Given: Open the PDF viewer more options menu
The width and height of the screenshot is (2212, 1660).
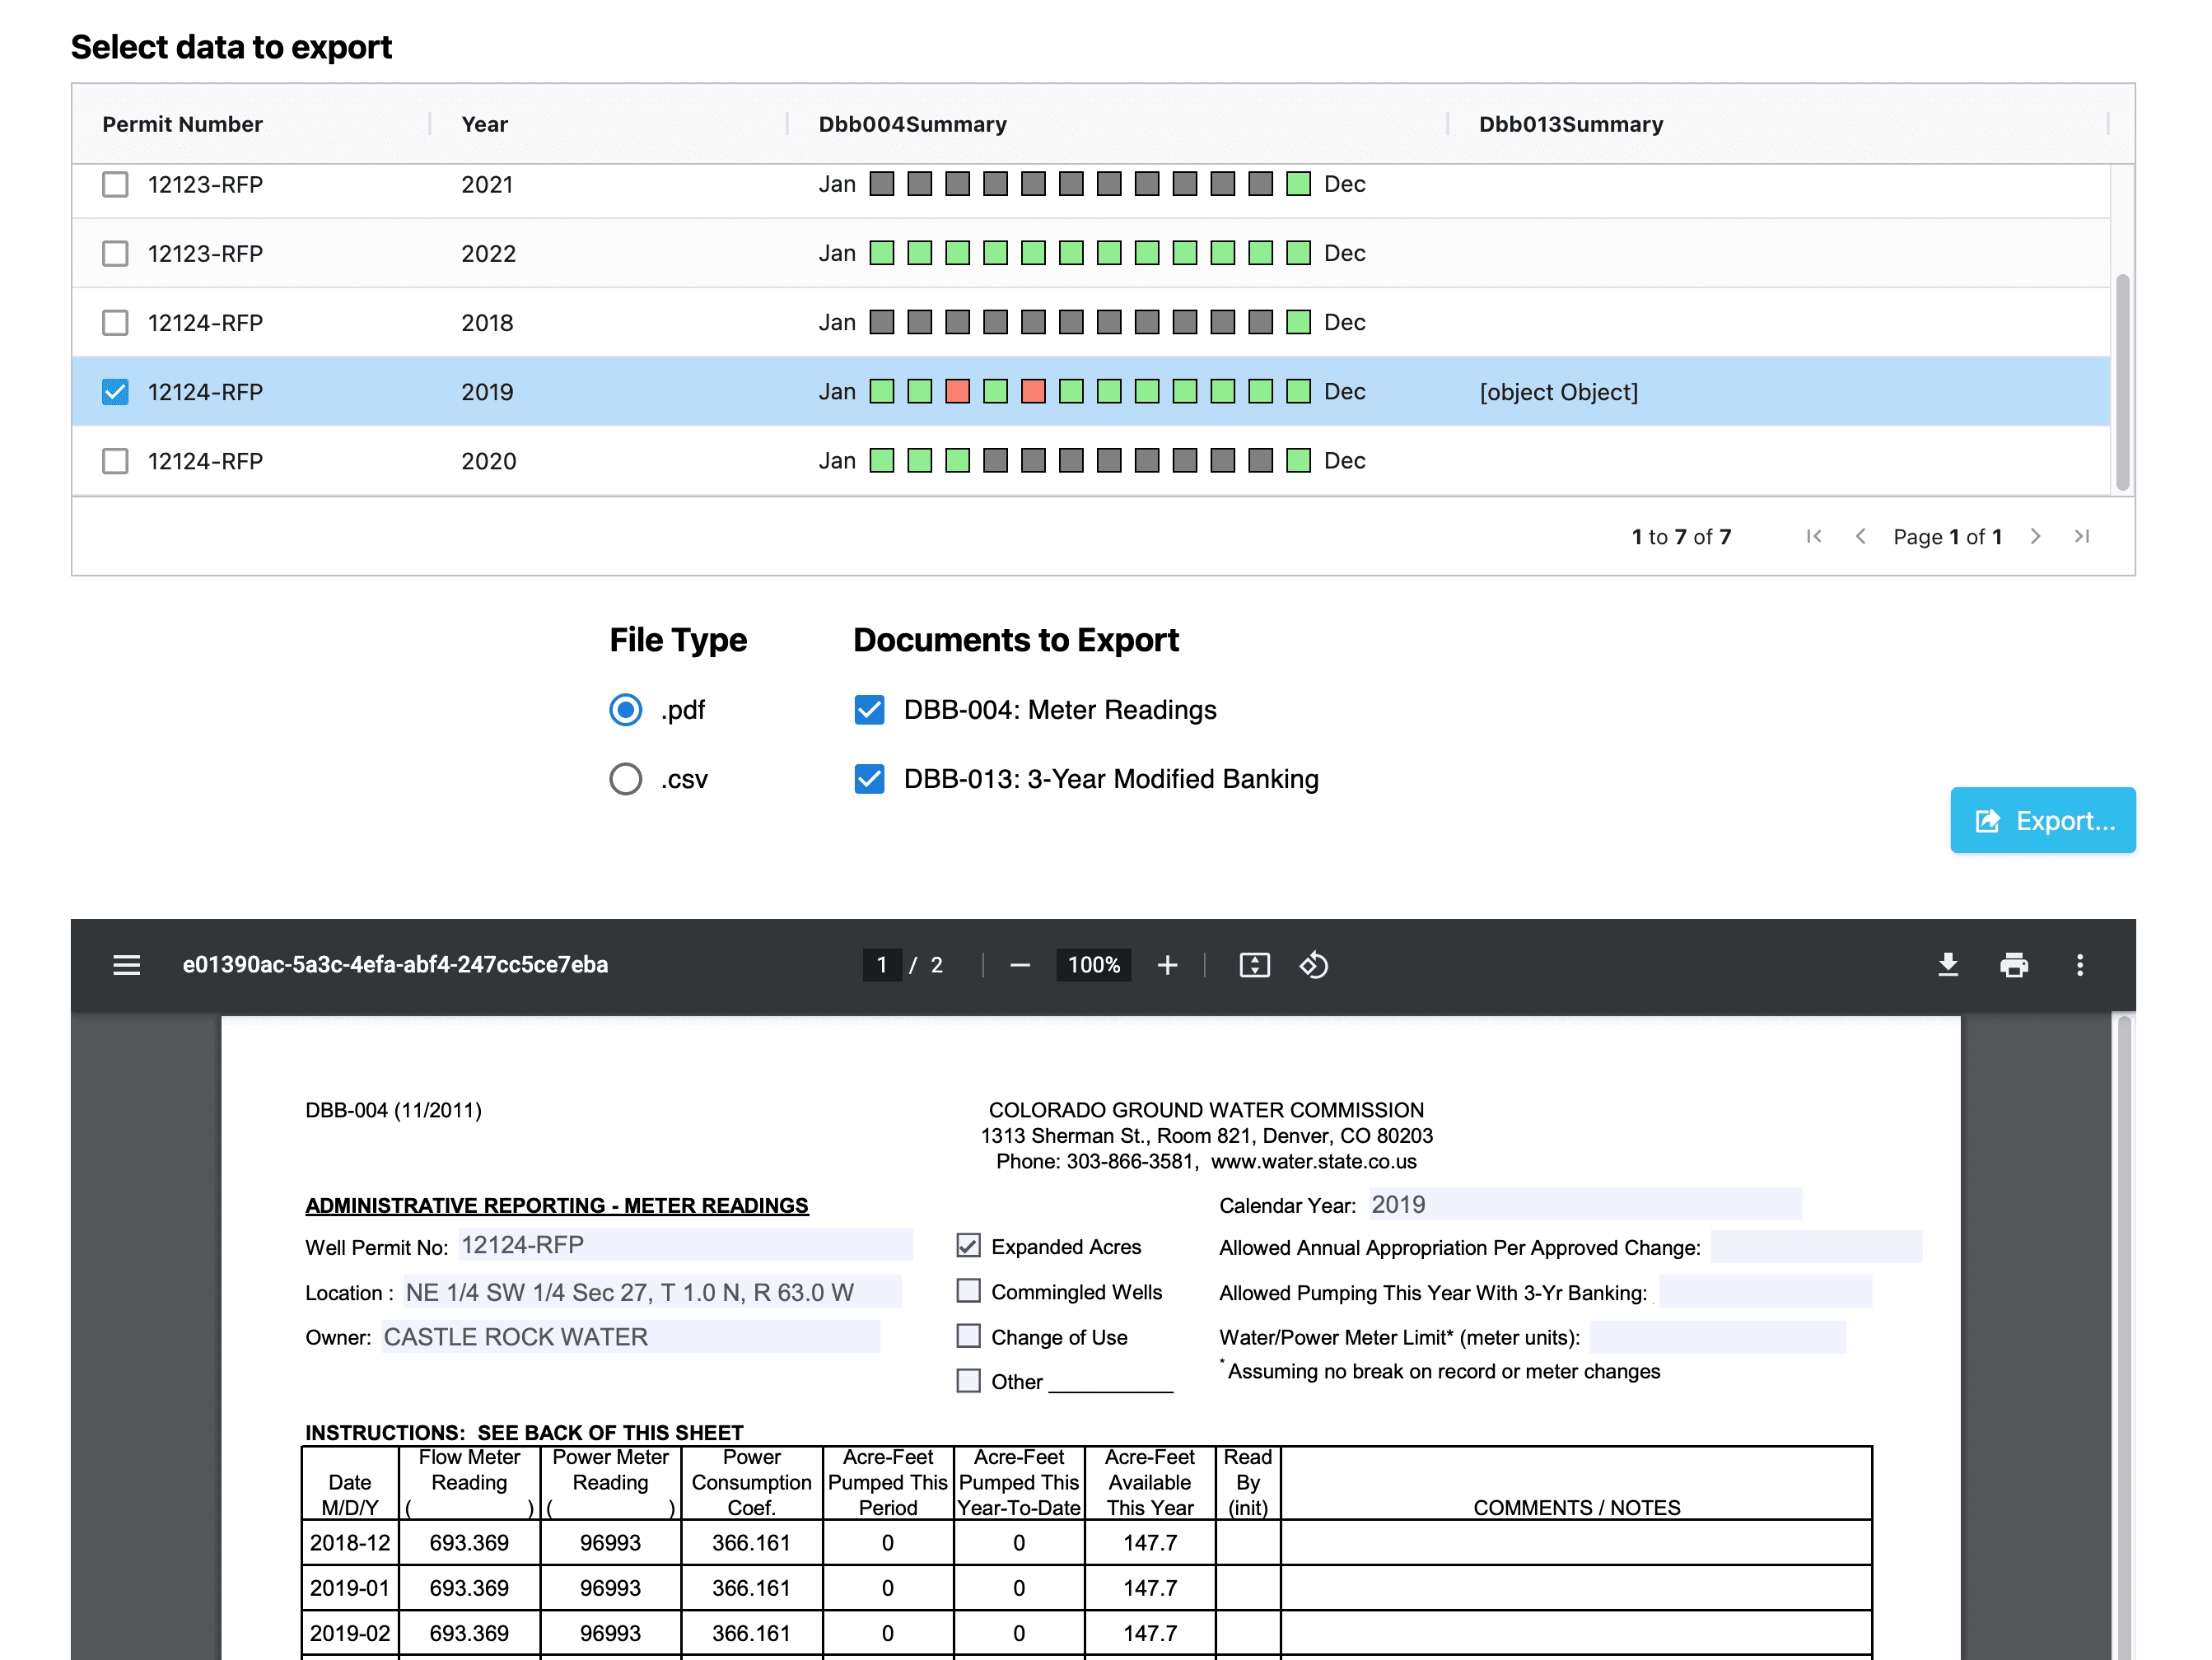Looking at the screenshot, I should [2079, 965].
